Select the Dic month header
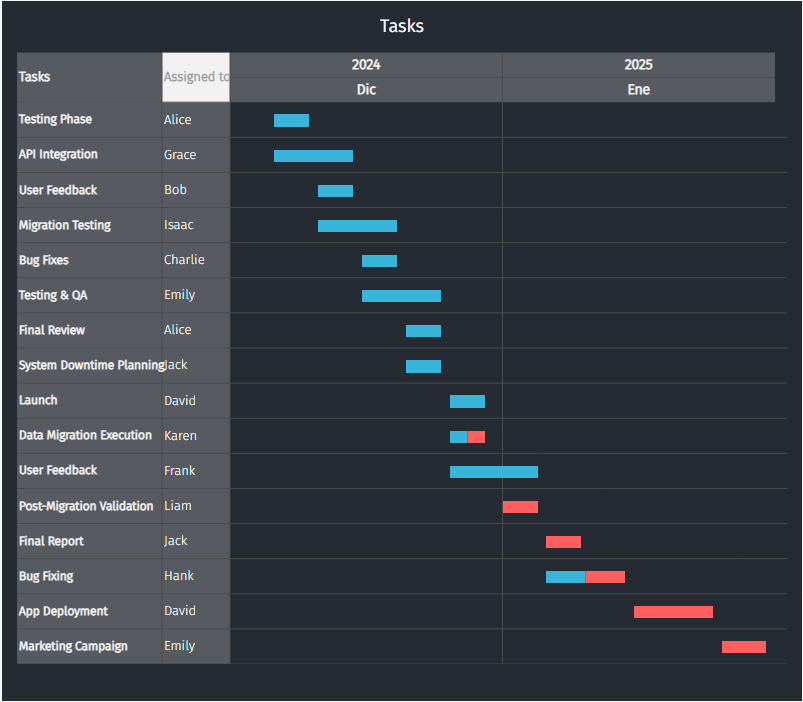The width and height of the screenshot is (803, 702). coord(366,90)
